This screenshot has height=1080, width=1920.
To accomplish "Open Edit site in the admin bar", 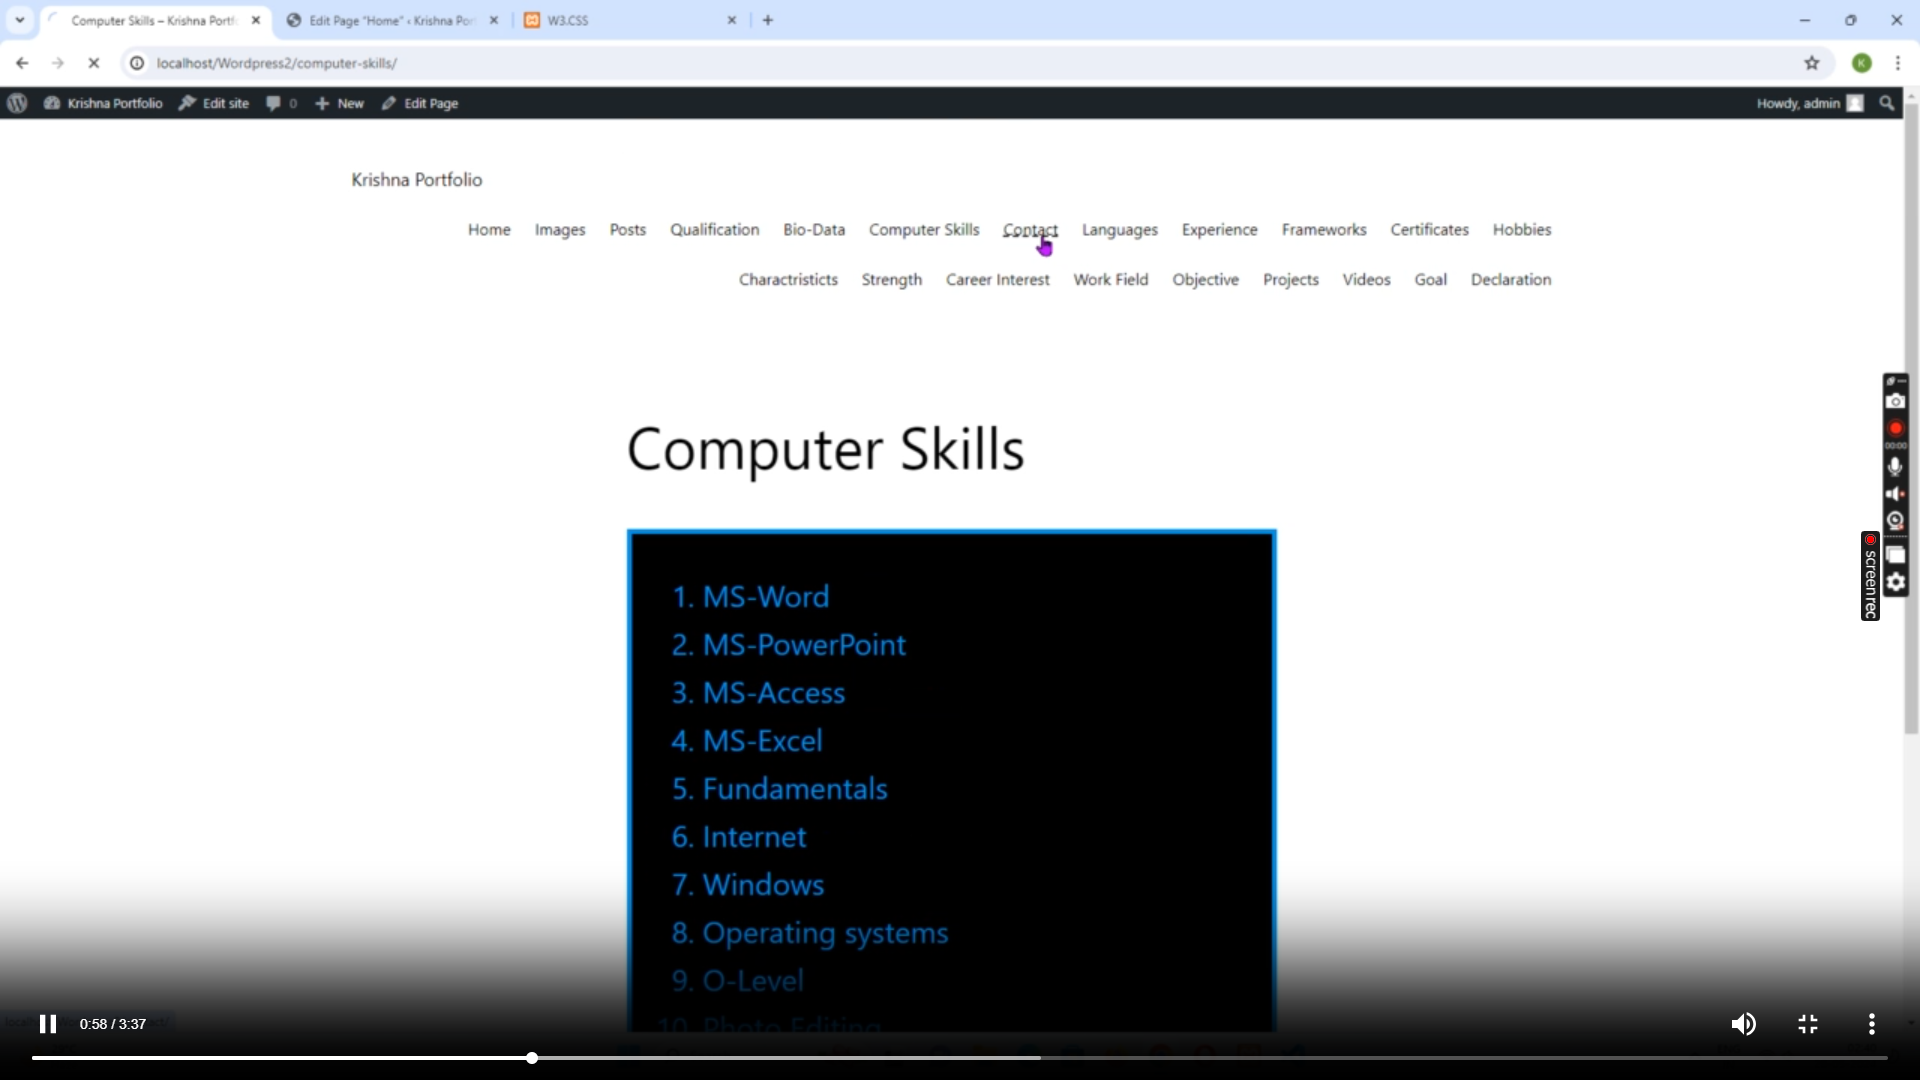I will click(214, 103).
